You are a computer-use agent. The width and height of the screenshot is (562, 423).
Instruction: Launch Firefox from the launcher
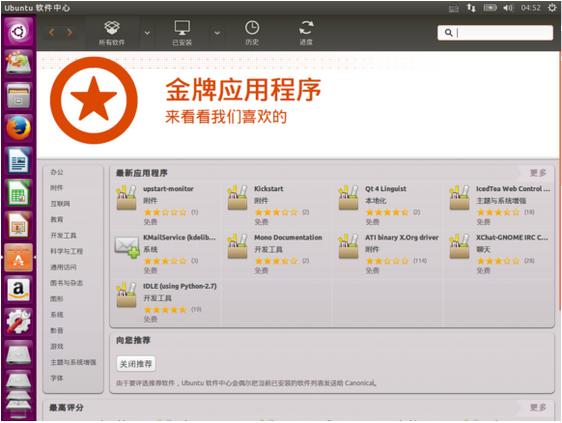19,128
